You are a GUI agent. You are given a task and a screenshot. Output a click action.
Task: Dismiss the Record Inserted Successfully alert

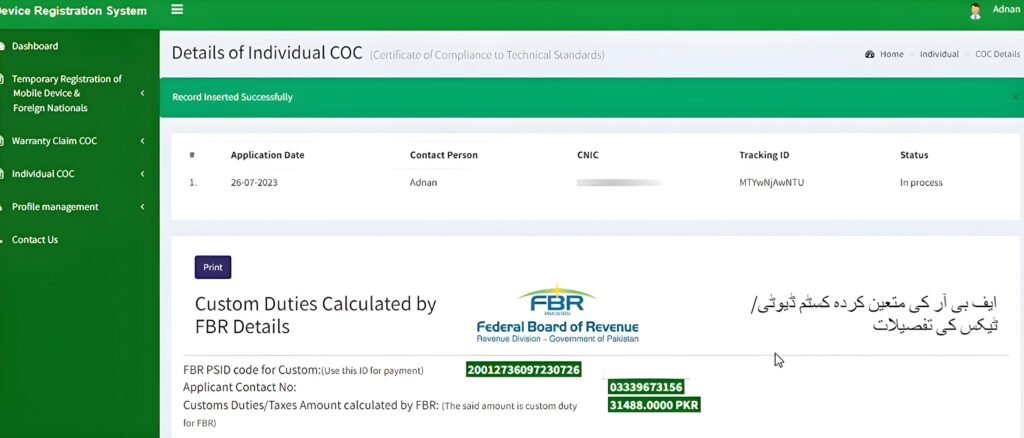tap(1016, 97)
